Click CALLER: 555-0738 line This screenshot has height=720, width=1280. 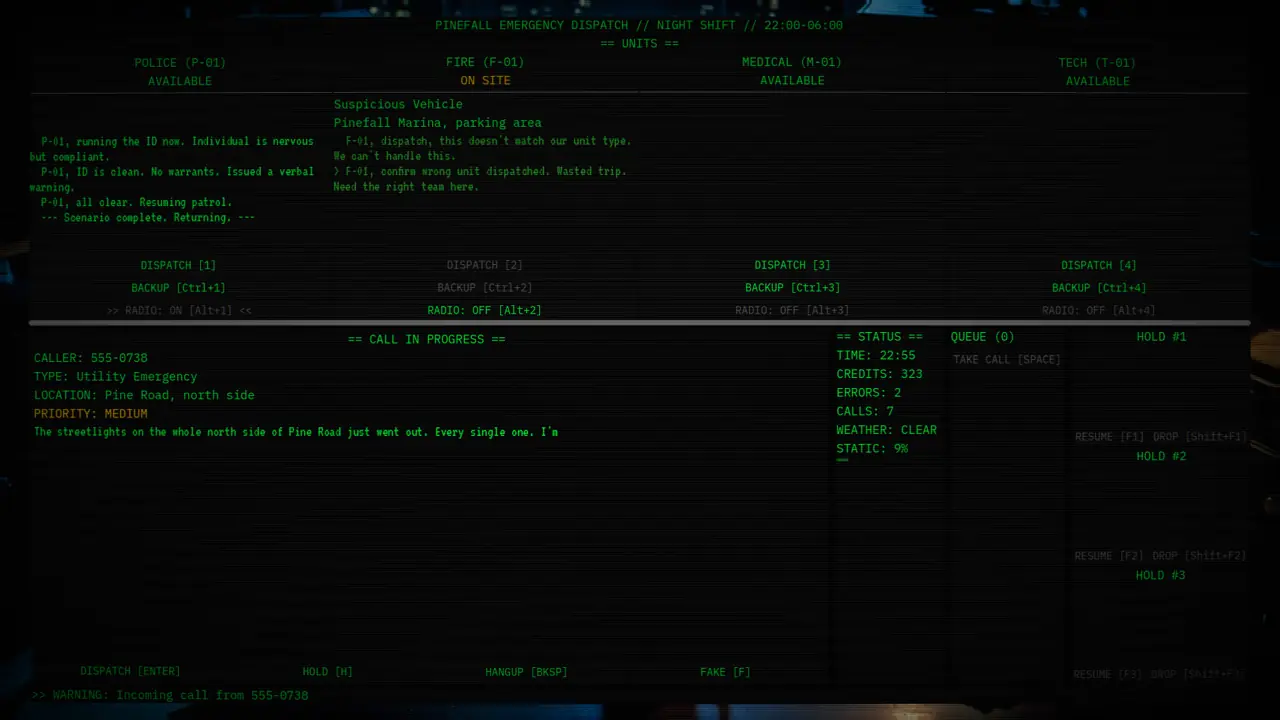91,358
